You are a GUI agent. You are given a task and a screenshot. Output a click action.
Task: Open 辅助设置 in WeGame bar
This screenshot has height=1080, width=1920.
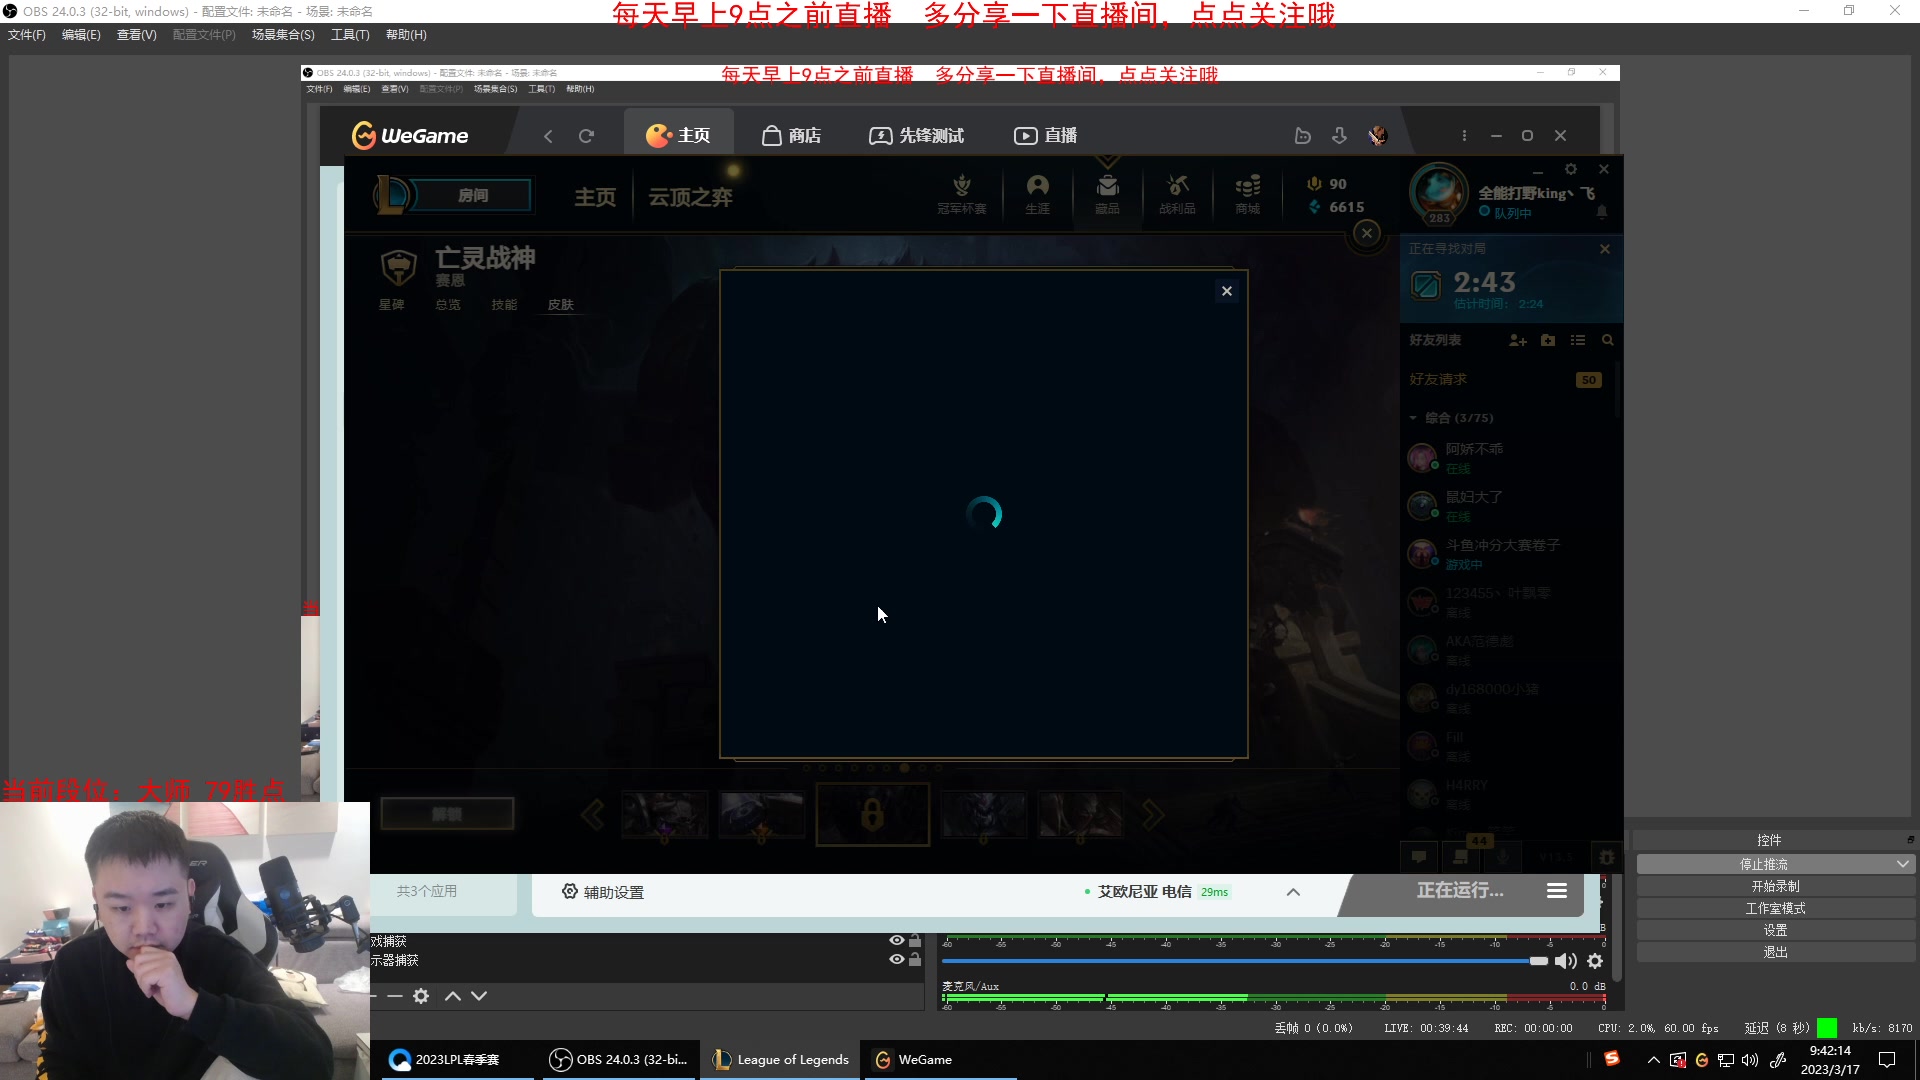tap(603, 892)
